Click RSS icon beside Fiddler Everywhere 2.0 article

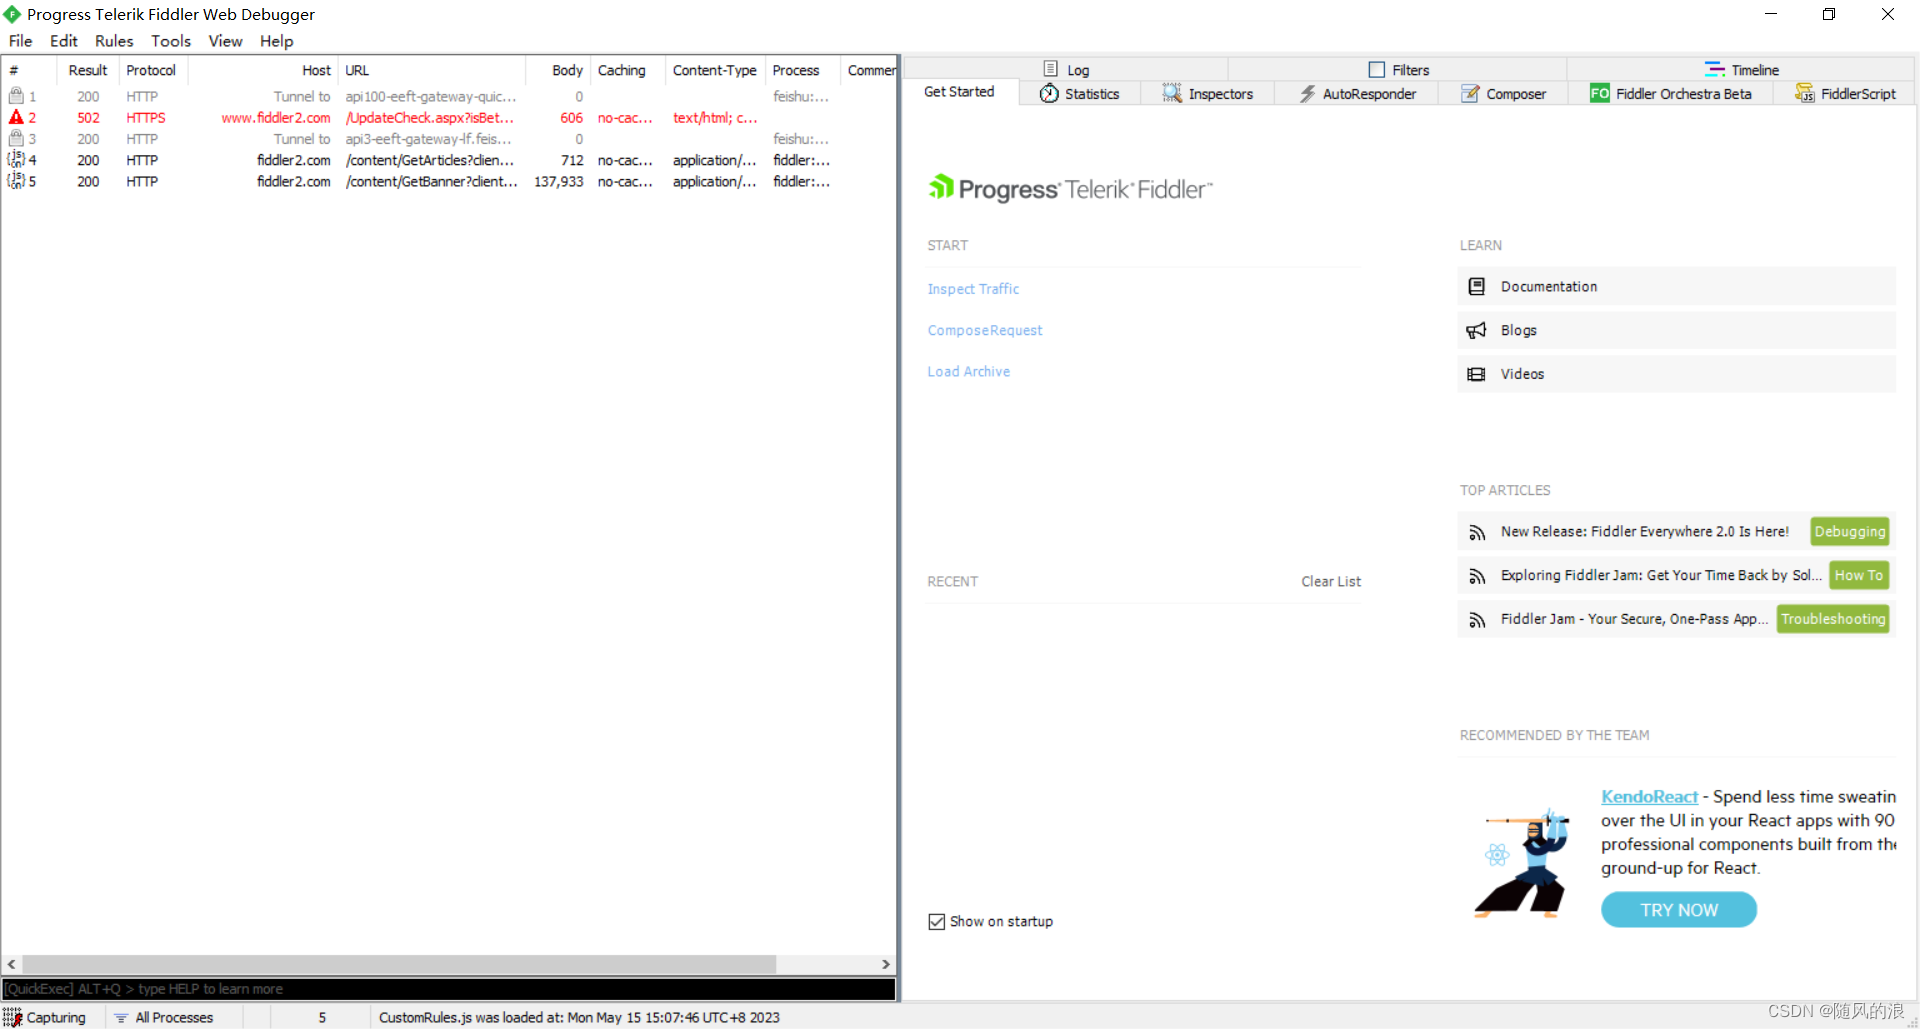pyautogui.click(x=1476, y=532)
